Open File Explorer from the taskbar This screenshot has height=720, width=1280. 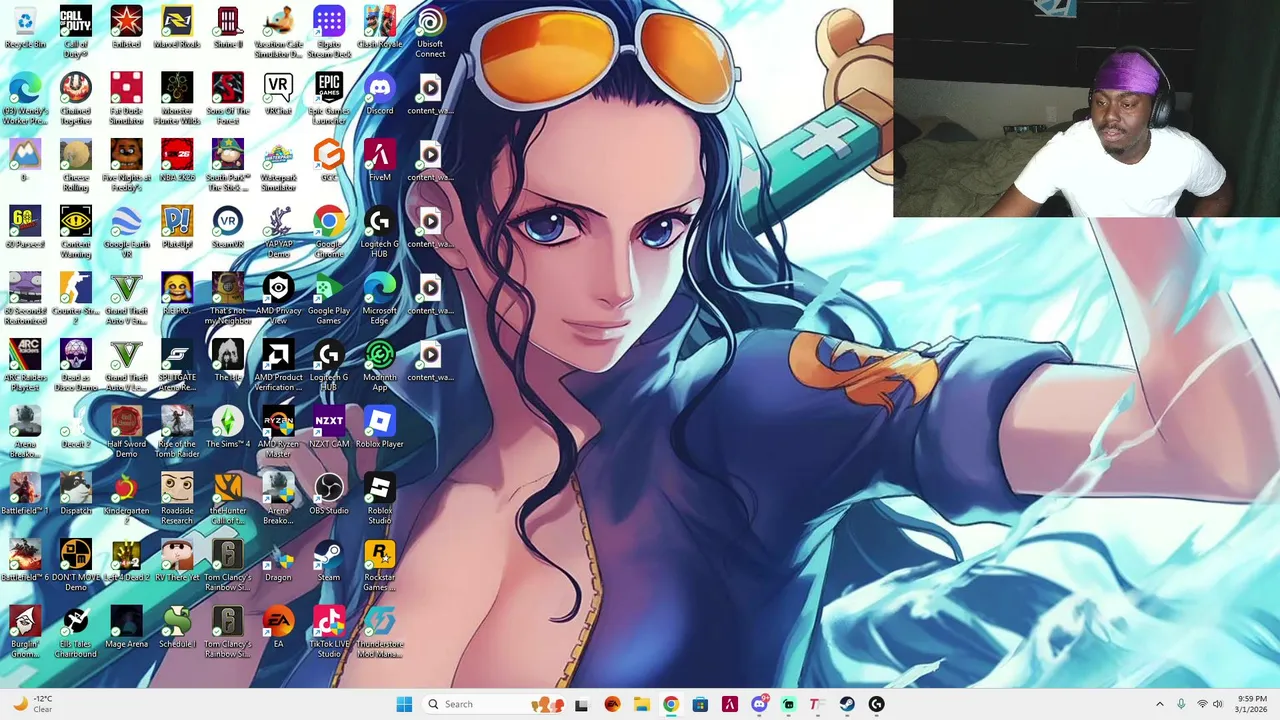click(x=641, y=704)
